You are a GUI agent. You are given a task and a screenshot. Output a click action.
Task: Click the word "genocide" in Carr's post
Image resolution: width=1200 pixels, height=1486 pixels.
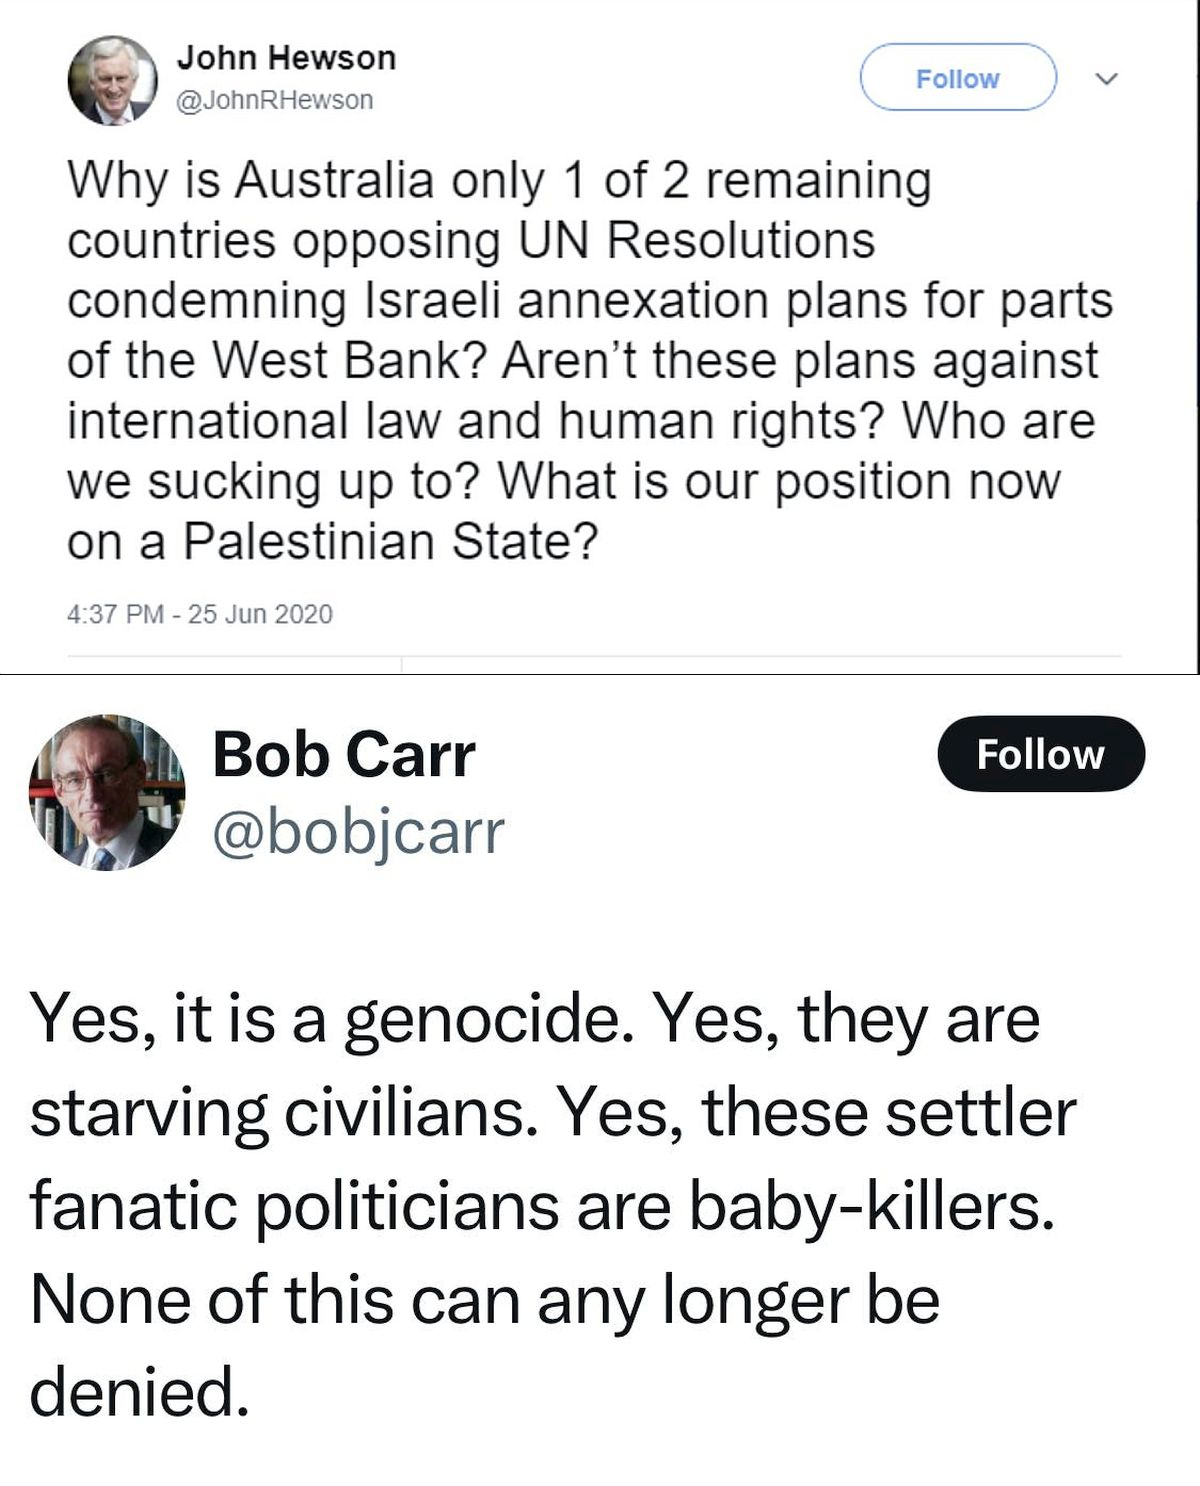[x=488, y=1020]
